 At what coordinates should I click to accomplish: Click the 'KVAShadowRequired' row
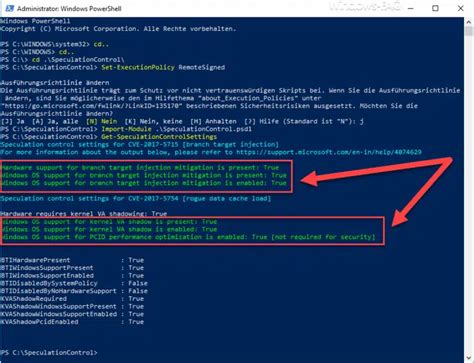point(72,298)
